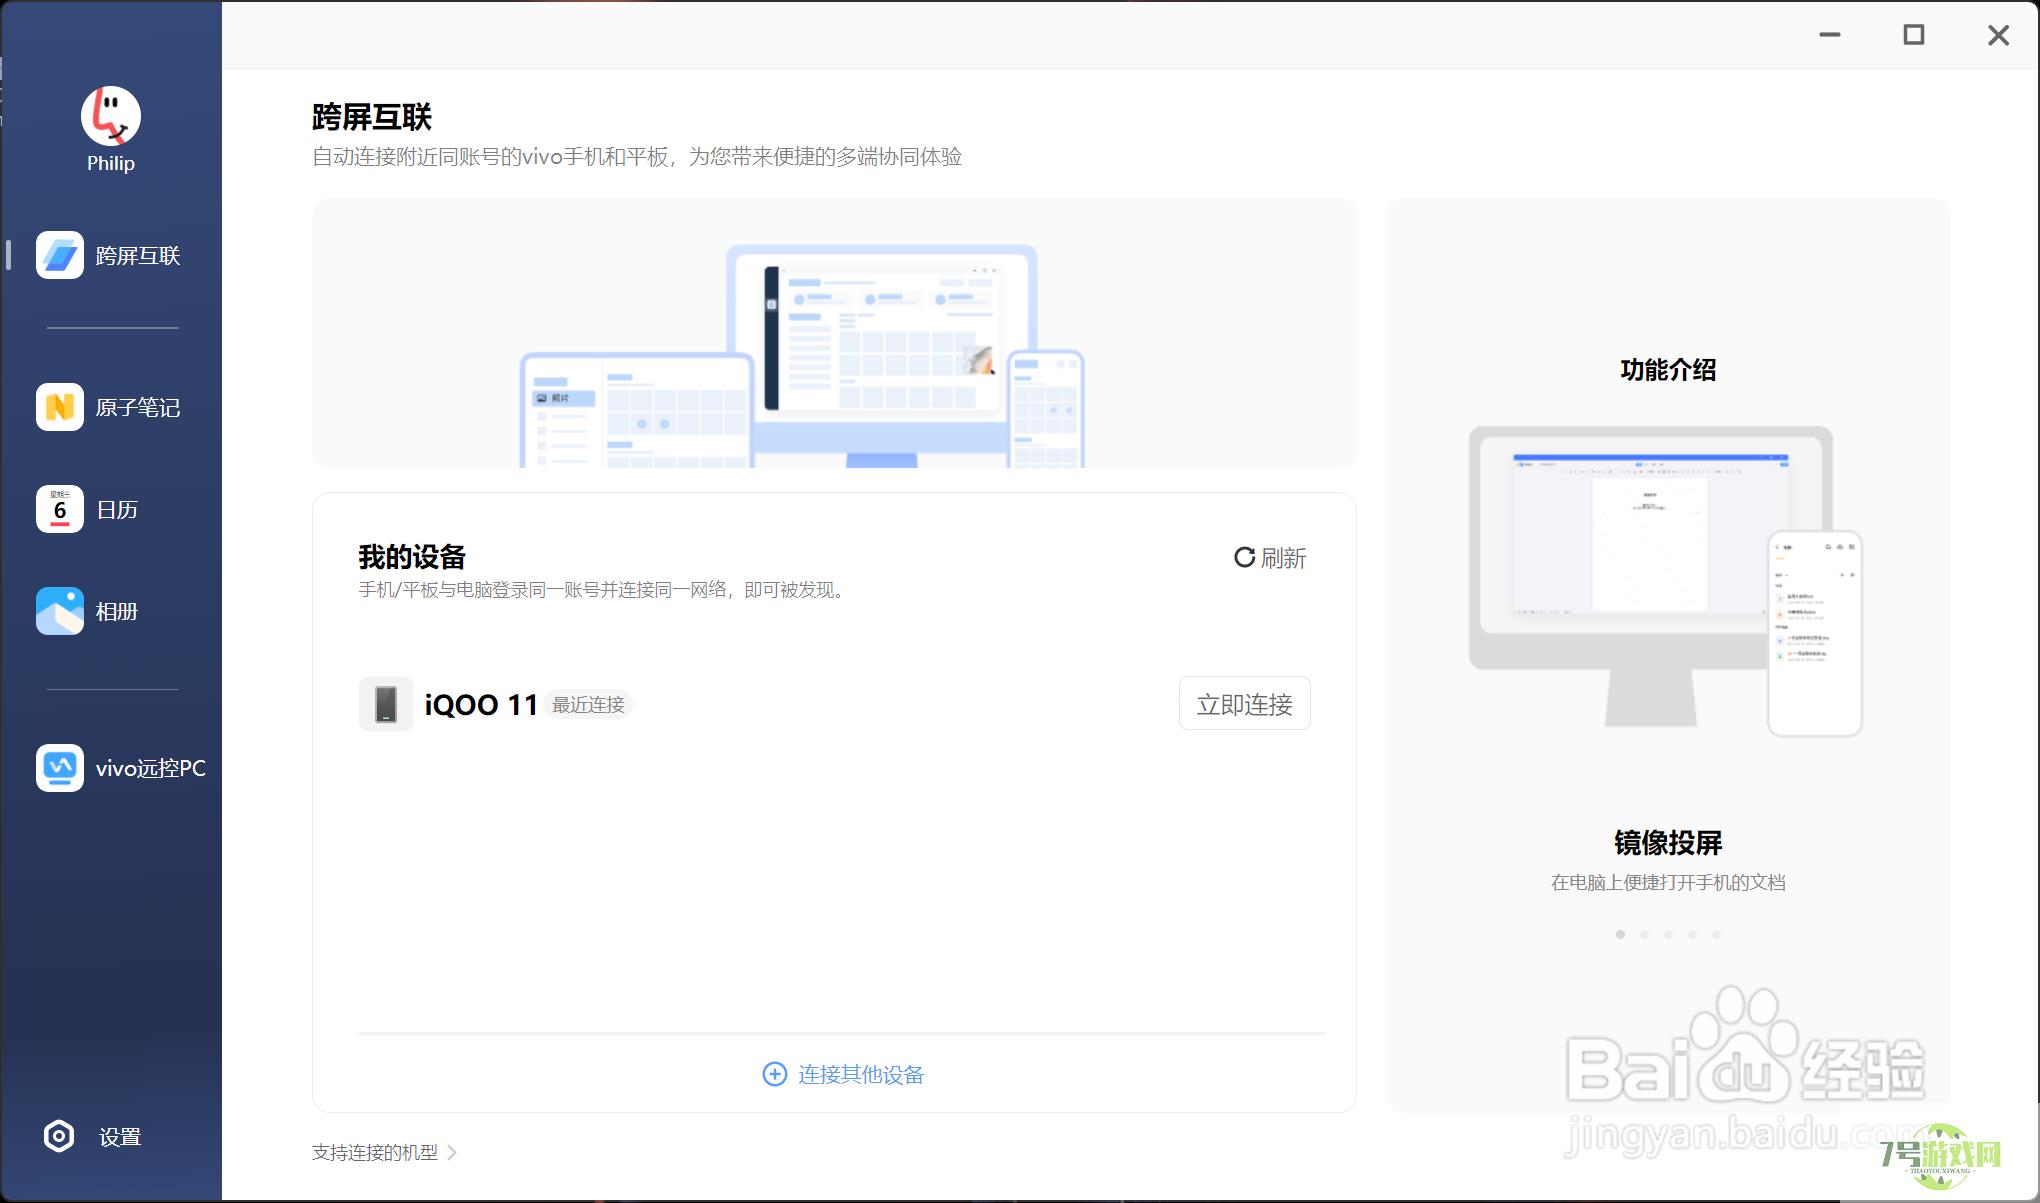Click 在电脑上便捷打开手机的文档 description
The height and width of the screenshot is (1203, 2040).
[x=1668, y=882]
